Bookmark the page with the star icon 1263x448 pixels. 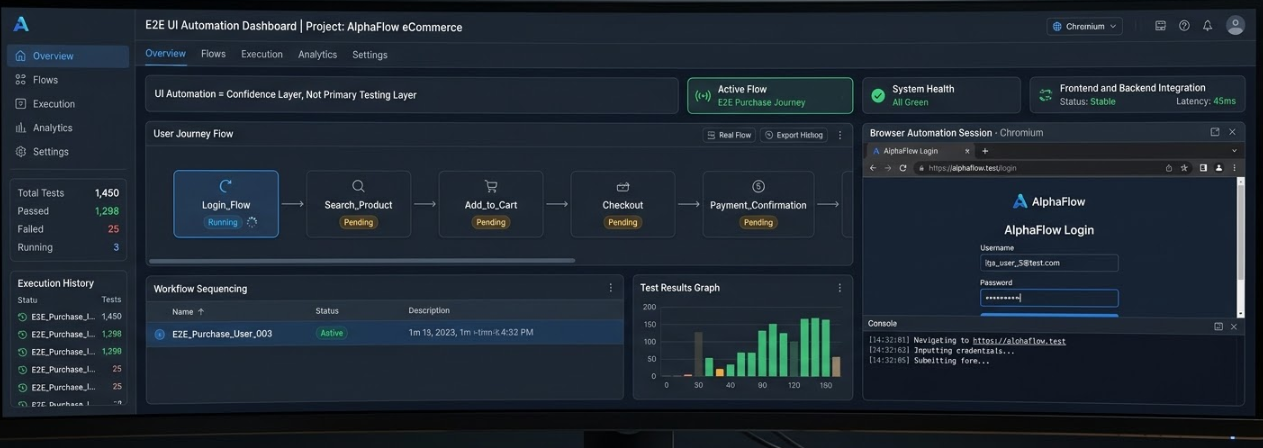1184,168
